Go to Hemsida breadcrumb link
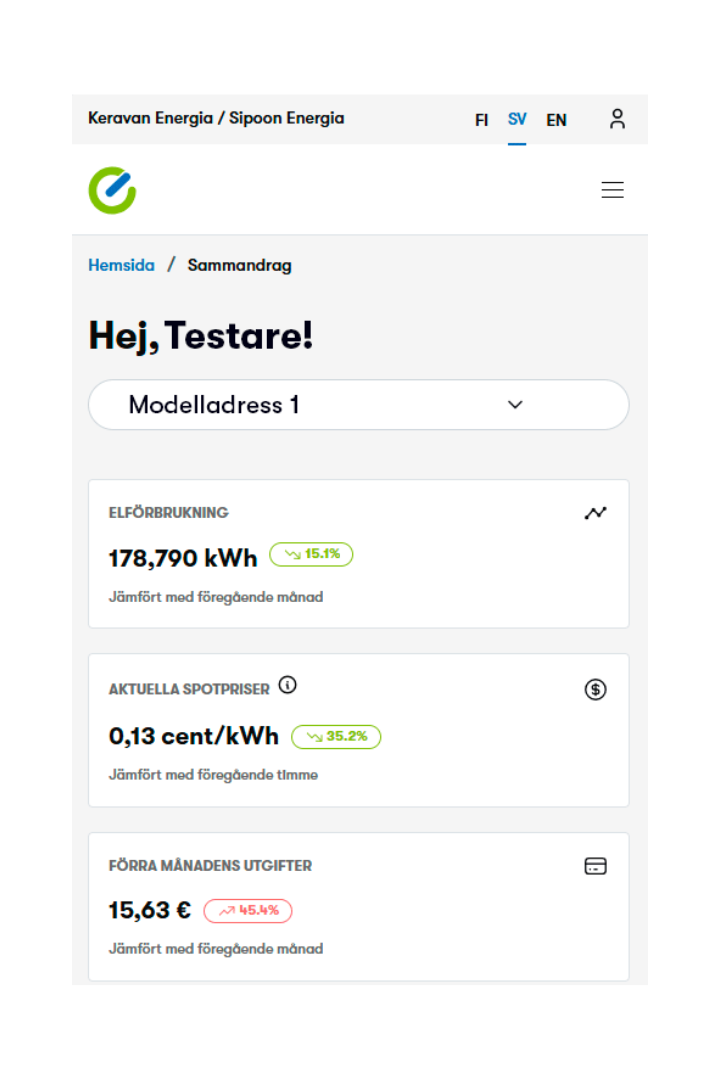The width and height of the screenshot is (720, 1080). coord(121,265)
